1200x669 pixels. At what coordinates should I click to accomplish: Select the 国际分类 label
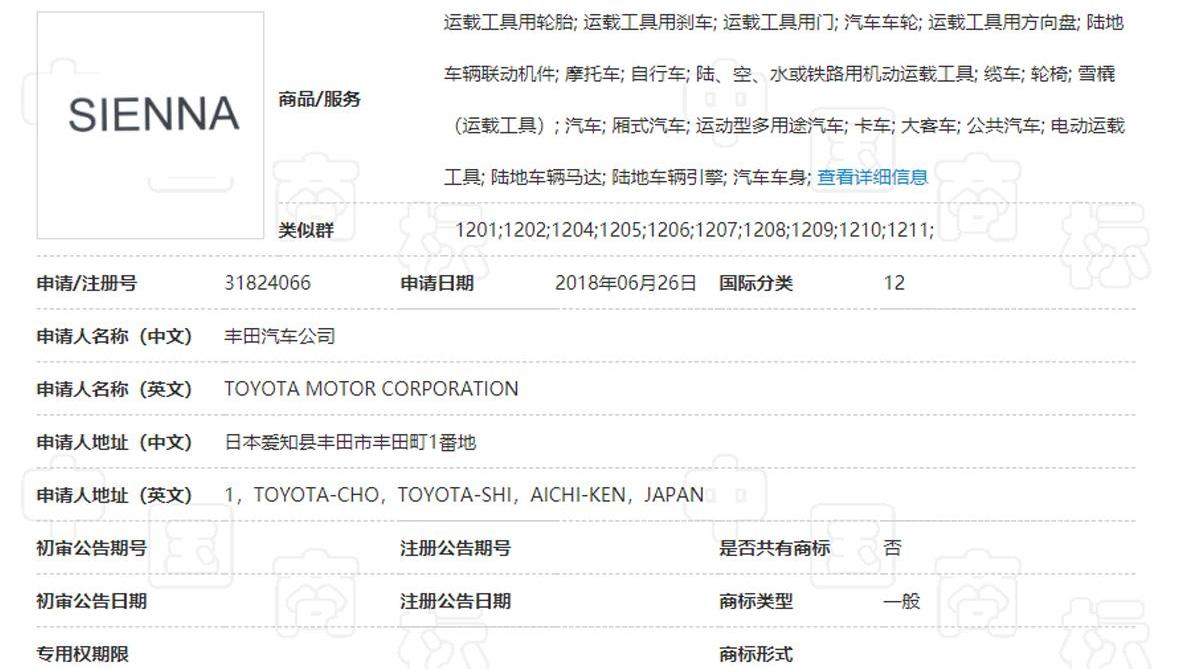click(756, 283)
